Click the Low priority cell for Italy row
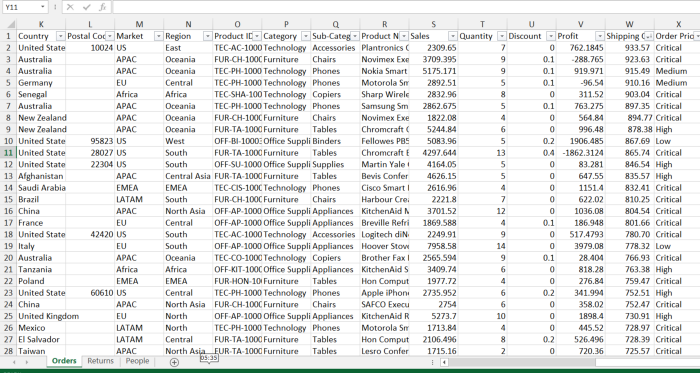This screenshot has width=700, height=373. pyautogui.click(x=677, y=246)
